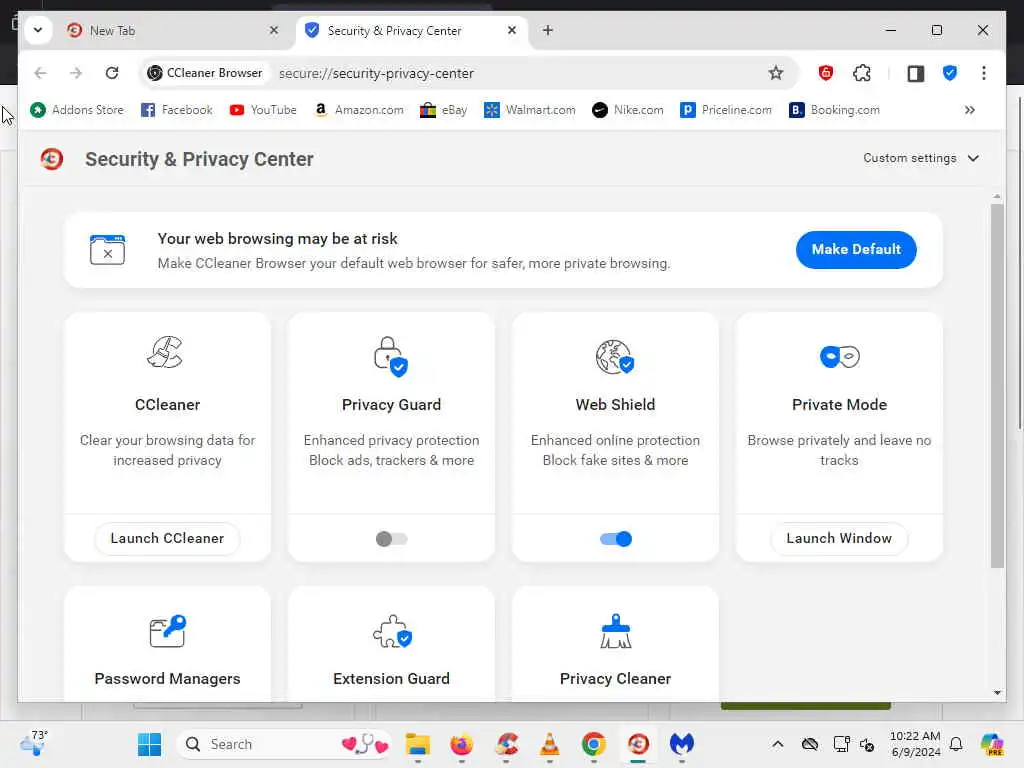Image resolution: width=1024 pixels, height=768 pixels.
Task: Click the CCleaner taskbar icon
Action: click(x=506, y=744)
